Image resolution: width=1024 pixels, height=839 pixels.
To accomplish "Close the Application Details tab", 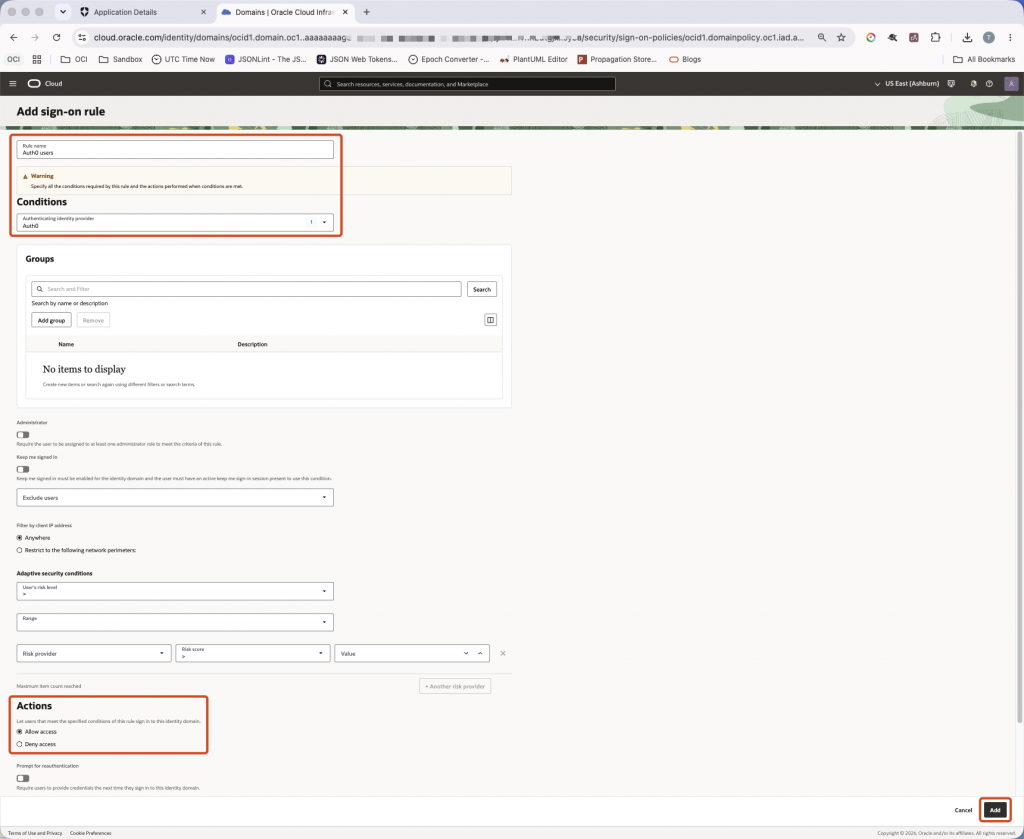I will click(x=203, y=12).
